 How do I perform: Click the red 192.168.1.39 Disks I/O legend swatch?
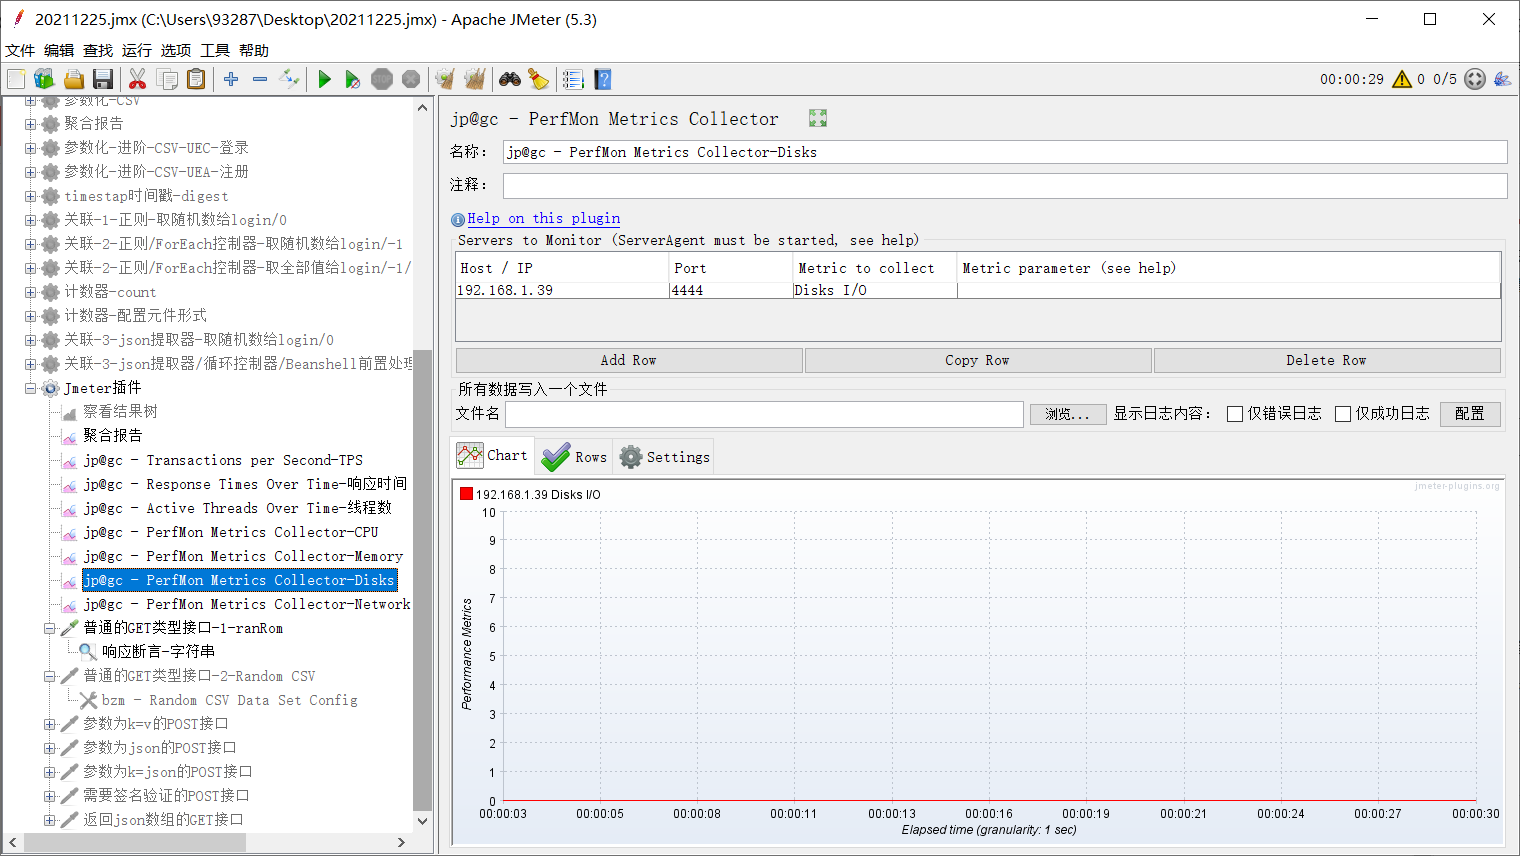click(x=466, y=494)
